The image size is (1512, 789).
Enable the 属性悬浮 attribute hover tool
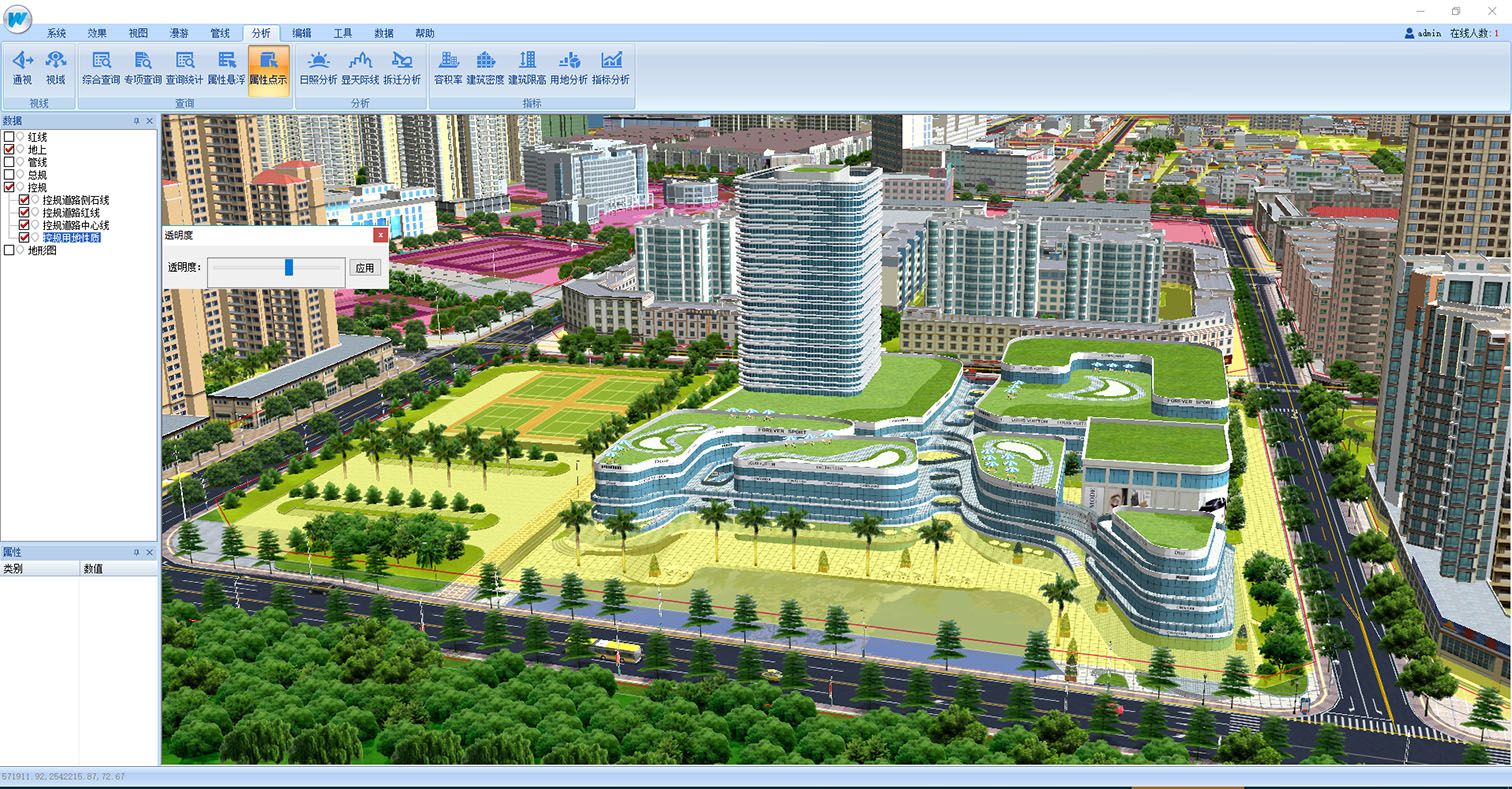[x=226, y=68]
